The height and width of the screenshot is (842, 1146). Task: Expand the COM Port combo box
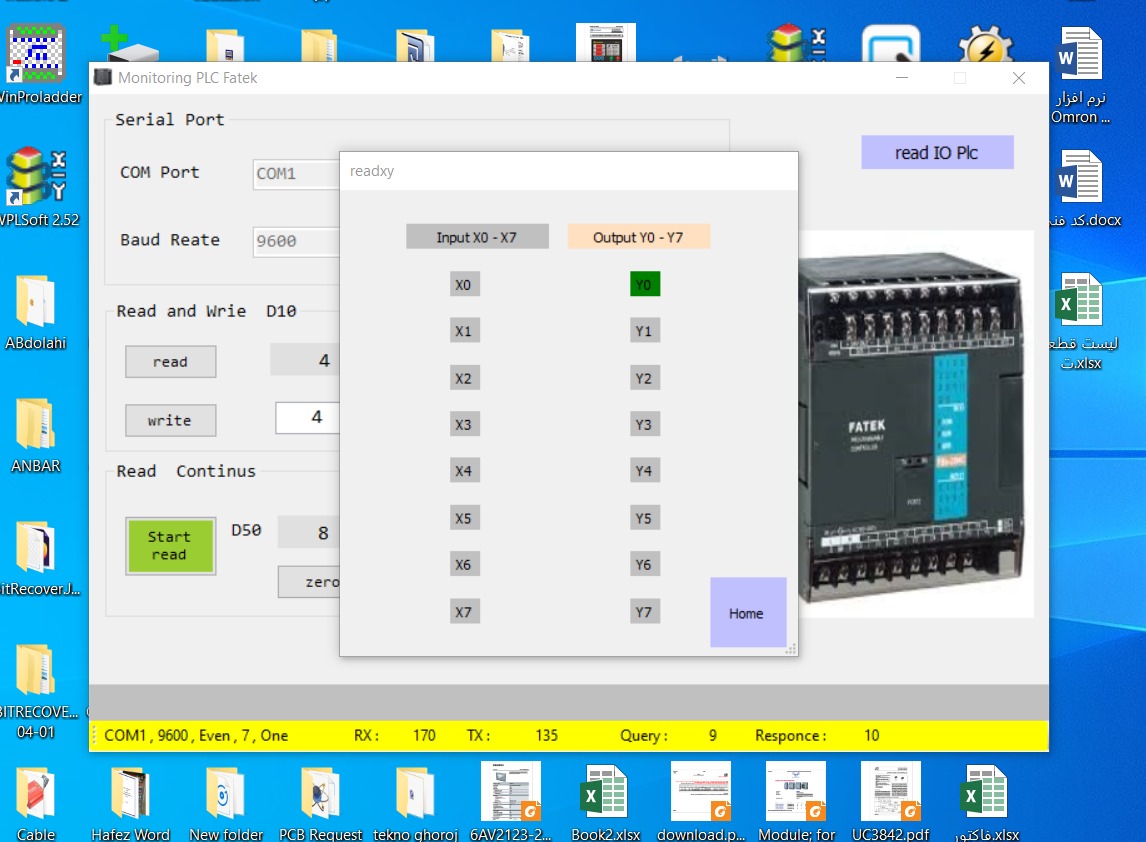[297, 174]
